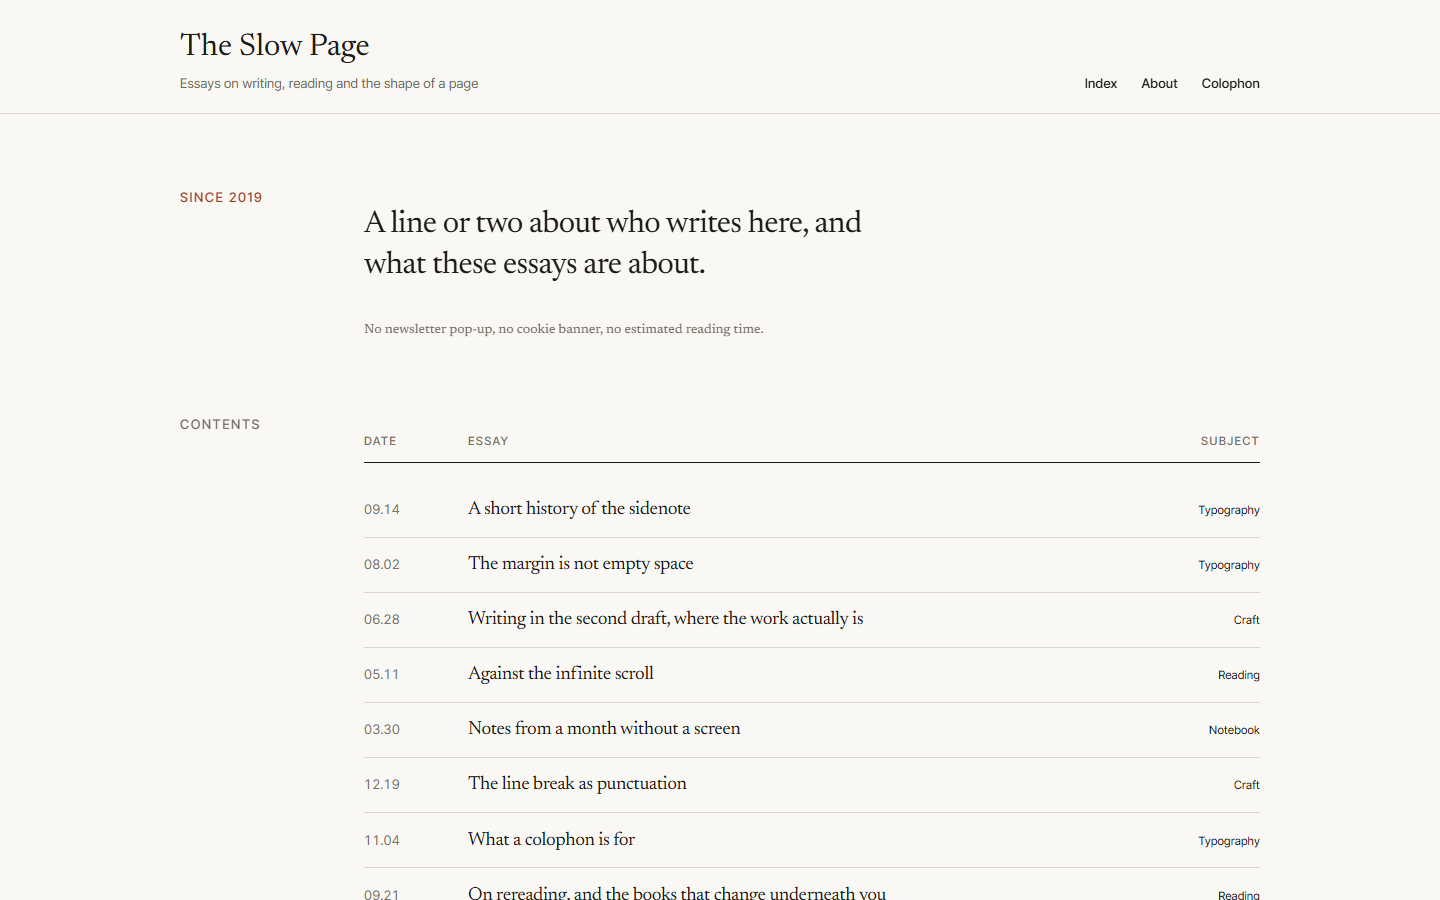This screenshot has width=1440, height=900.
Task: Open 'Against the infinite scroll' essay
Action: tap(560, 673)
